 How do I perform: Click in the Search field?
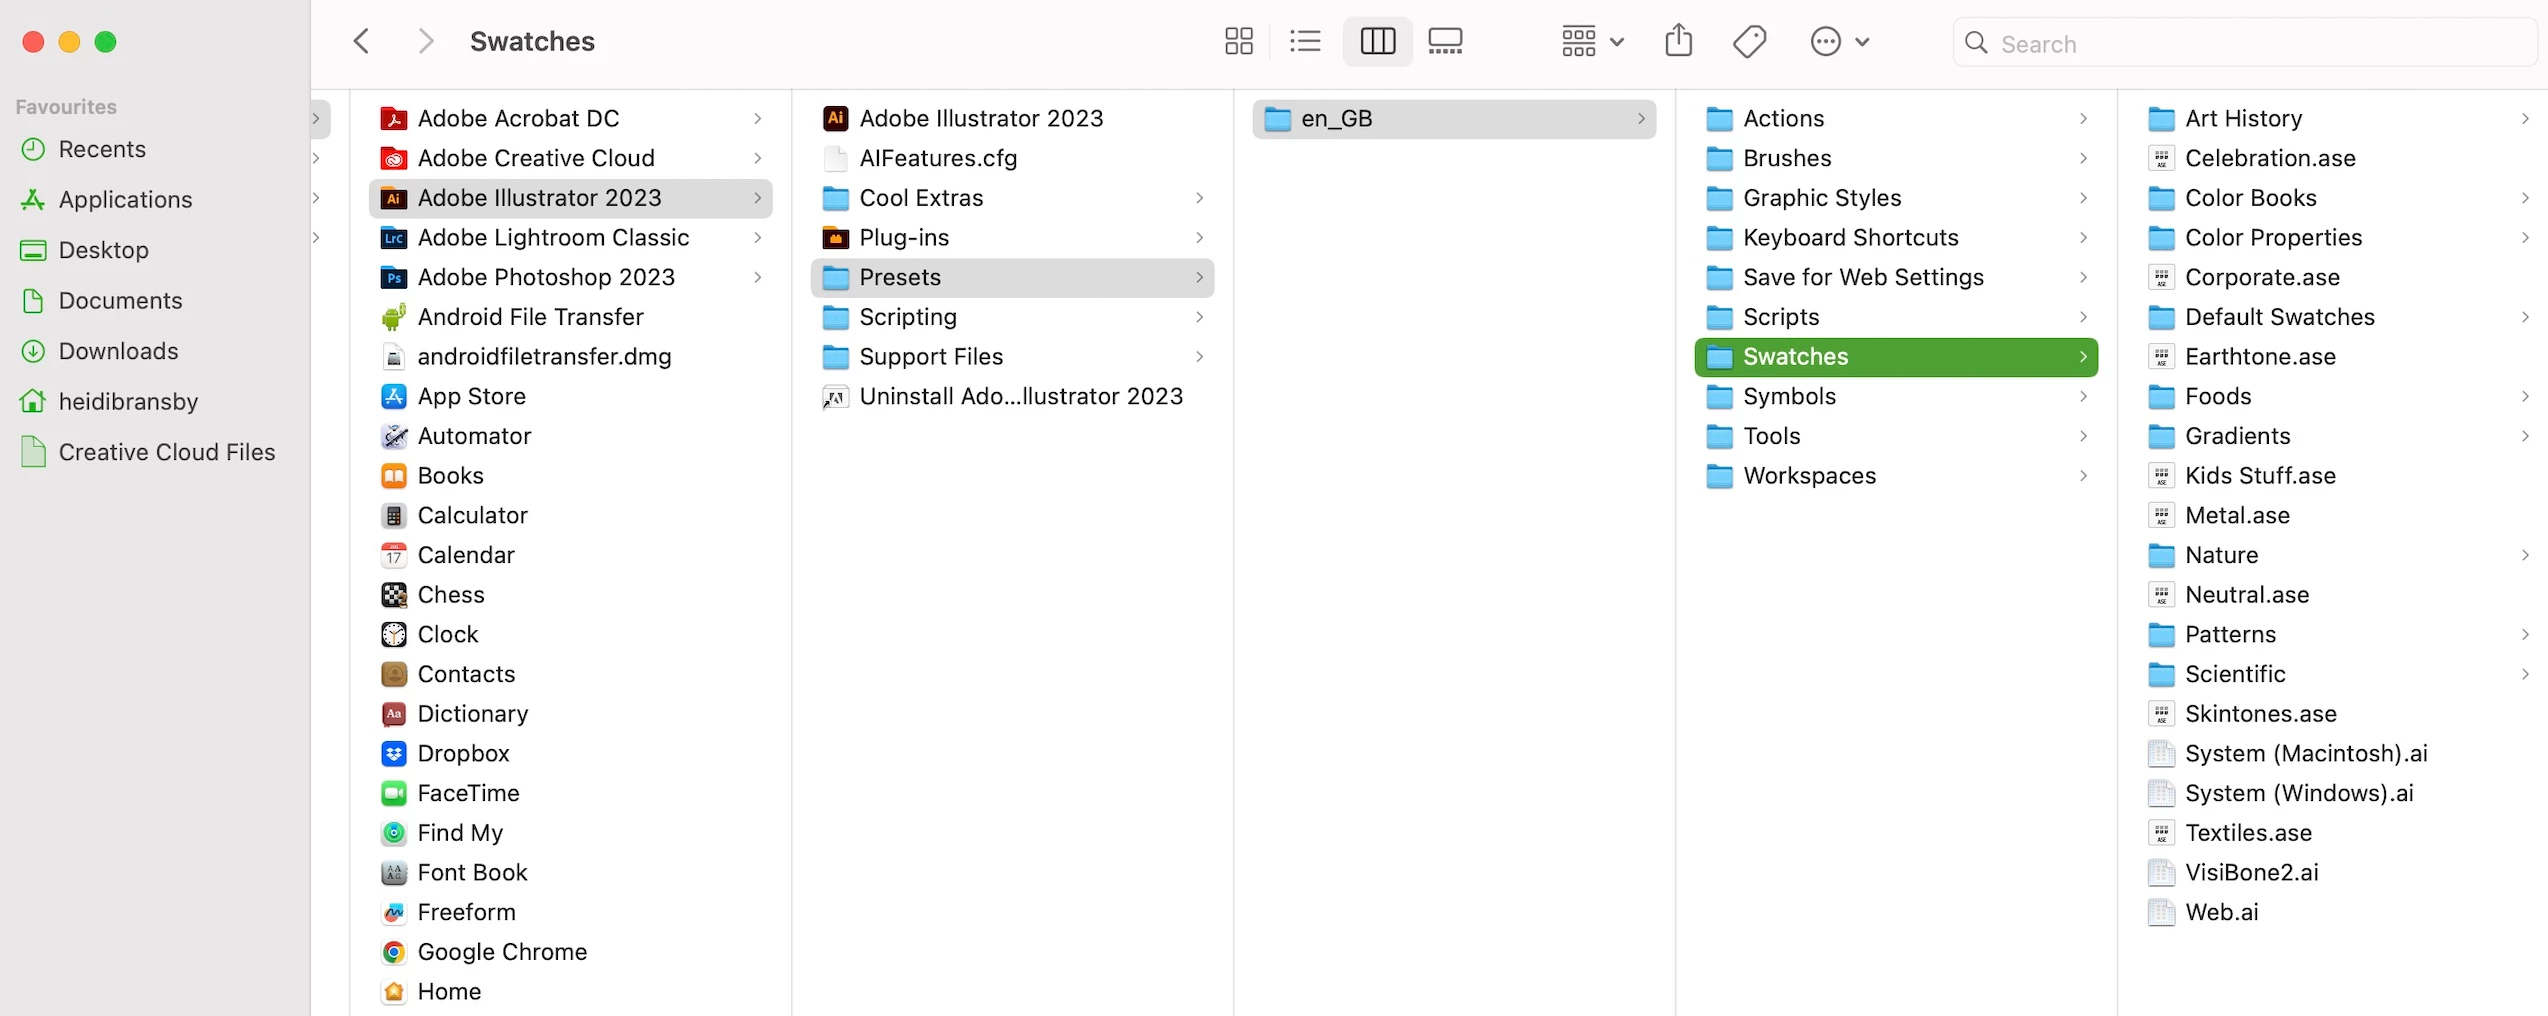(2244, 43)
